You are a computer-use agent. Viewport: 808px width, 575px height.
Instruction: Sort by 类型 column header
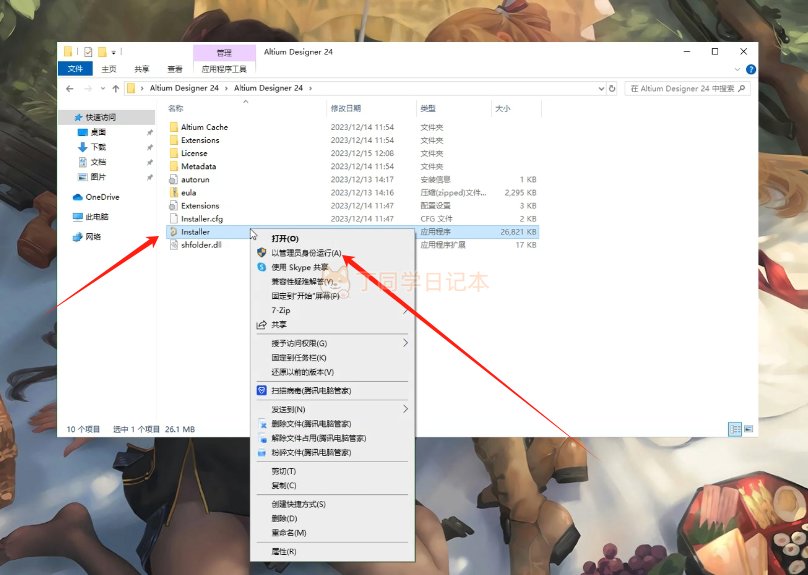[x=453, y=108]
